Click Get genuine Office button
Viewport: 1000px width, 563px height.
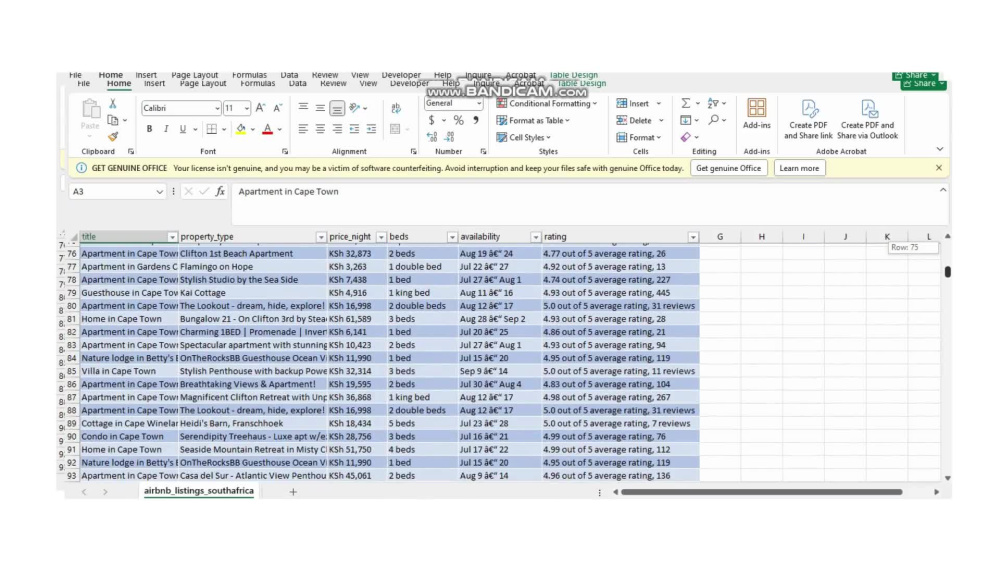(728, 168)
